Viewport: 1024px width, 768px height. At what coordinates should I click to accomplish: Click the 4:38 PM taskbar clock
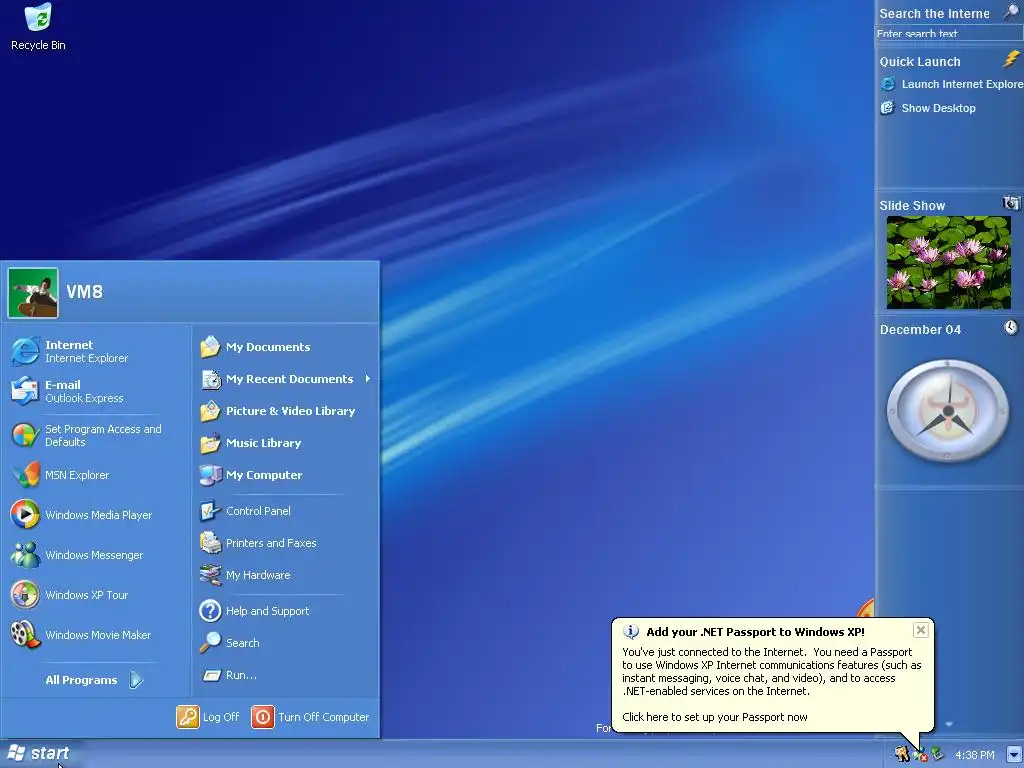point(974,755)
